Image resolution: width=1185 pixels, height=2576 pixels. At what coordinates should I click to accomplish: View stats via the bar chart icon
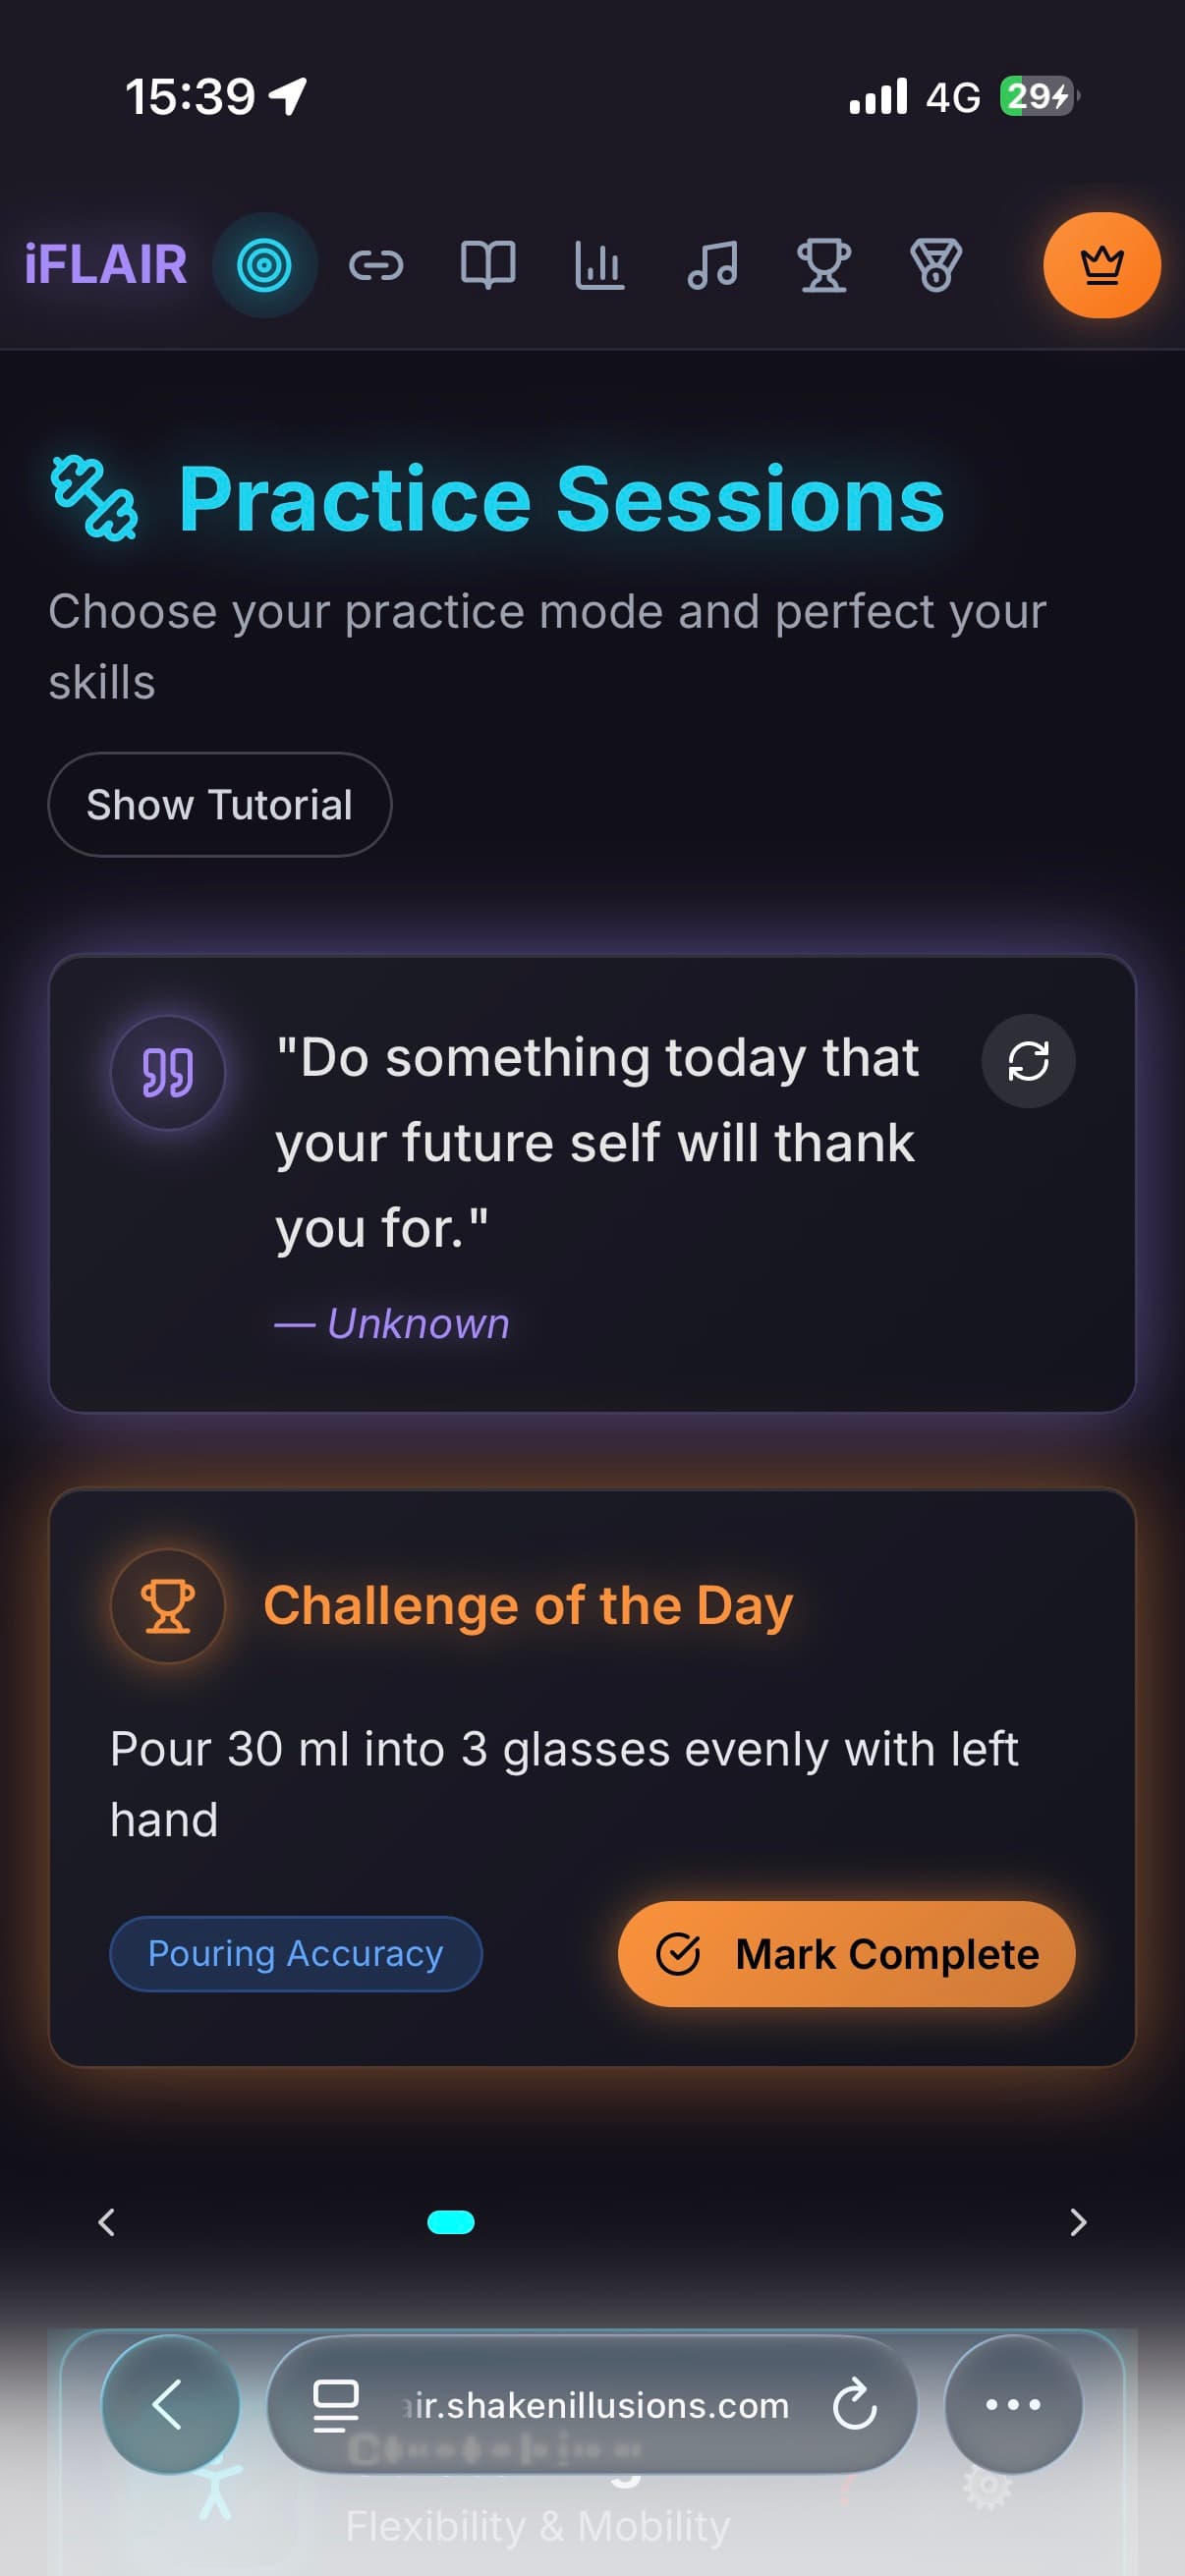[x=599, y=265]
